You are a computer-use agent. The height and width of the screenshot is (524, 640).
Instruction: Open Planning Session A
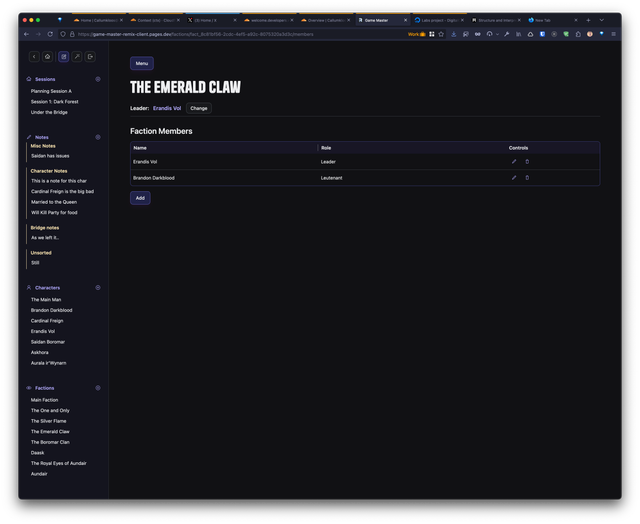tap(51, 91)
